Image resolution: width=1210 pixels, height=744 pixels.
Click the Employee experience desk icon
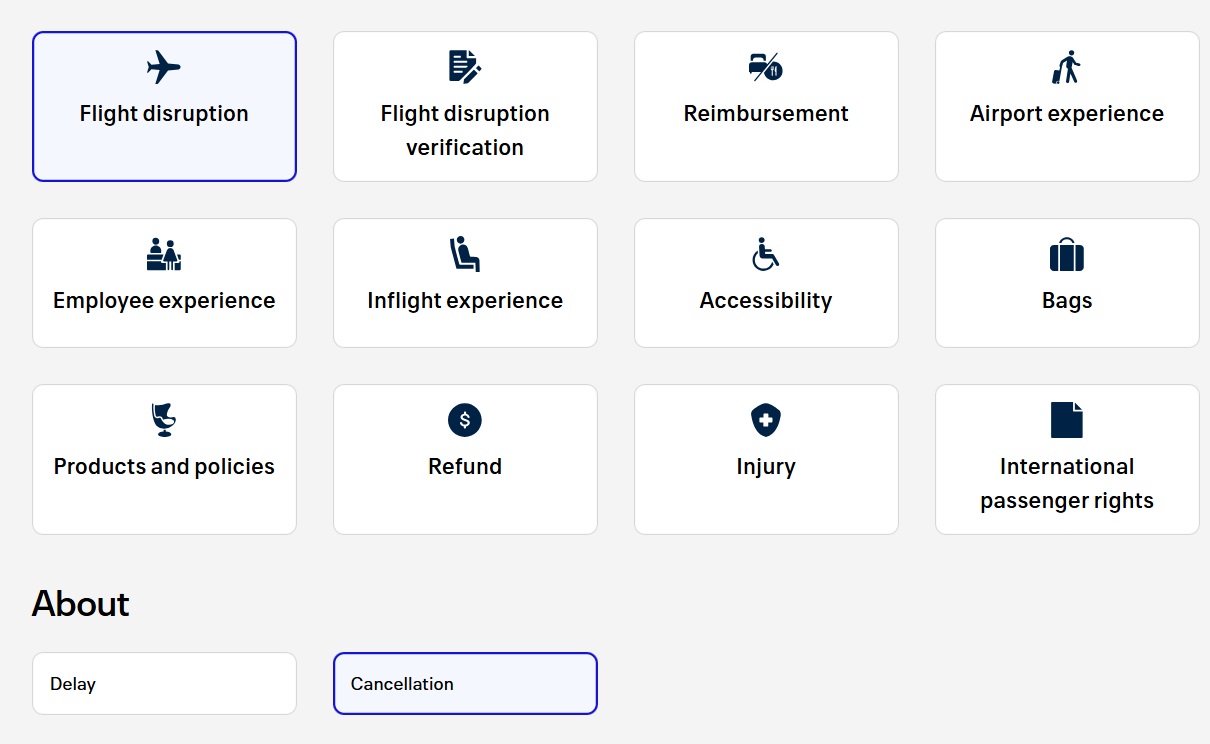click(x=164, y=255)
